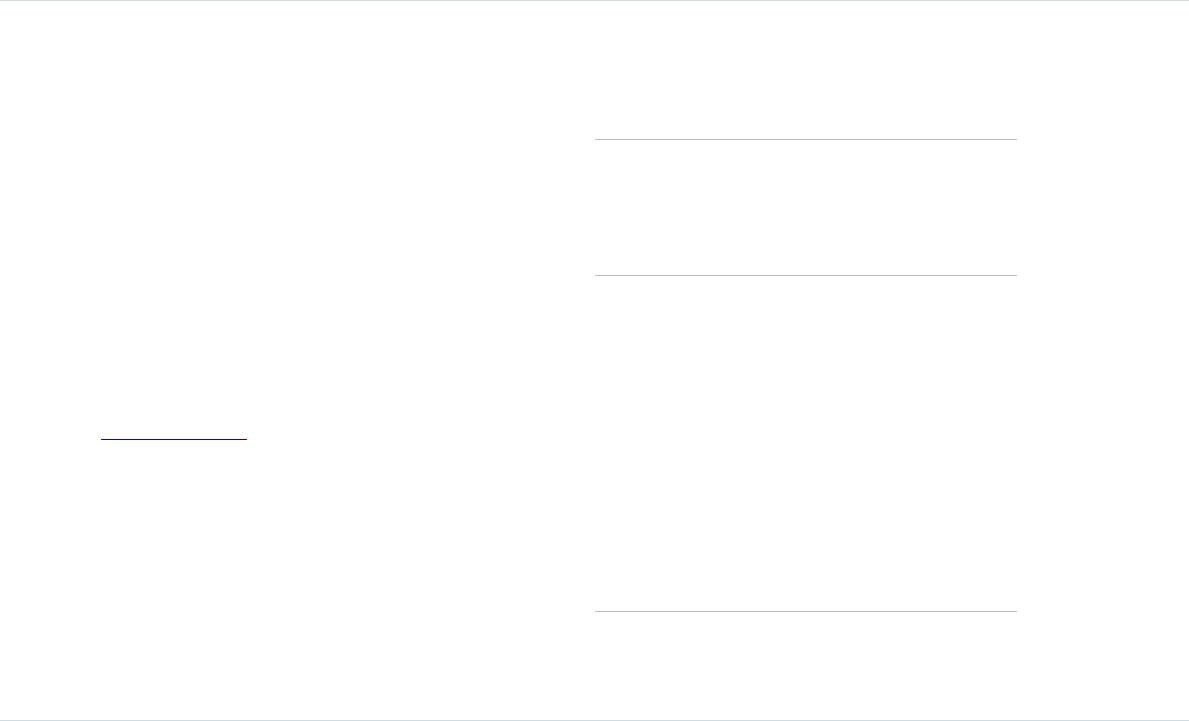Click the right end of bottom divider line
Viewport: 1189px width, 721px height.
(x=1014, y=611)
